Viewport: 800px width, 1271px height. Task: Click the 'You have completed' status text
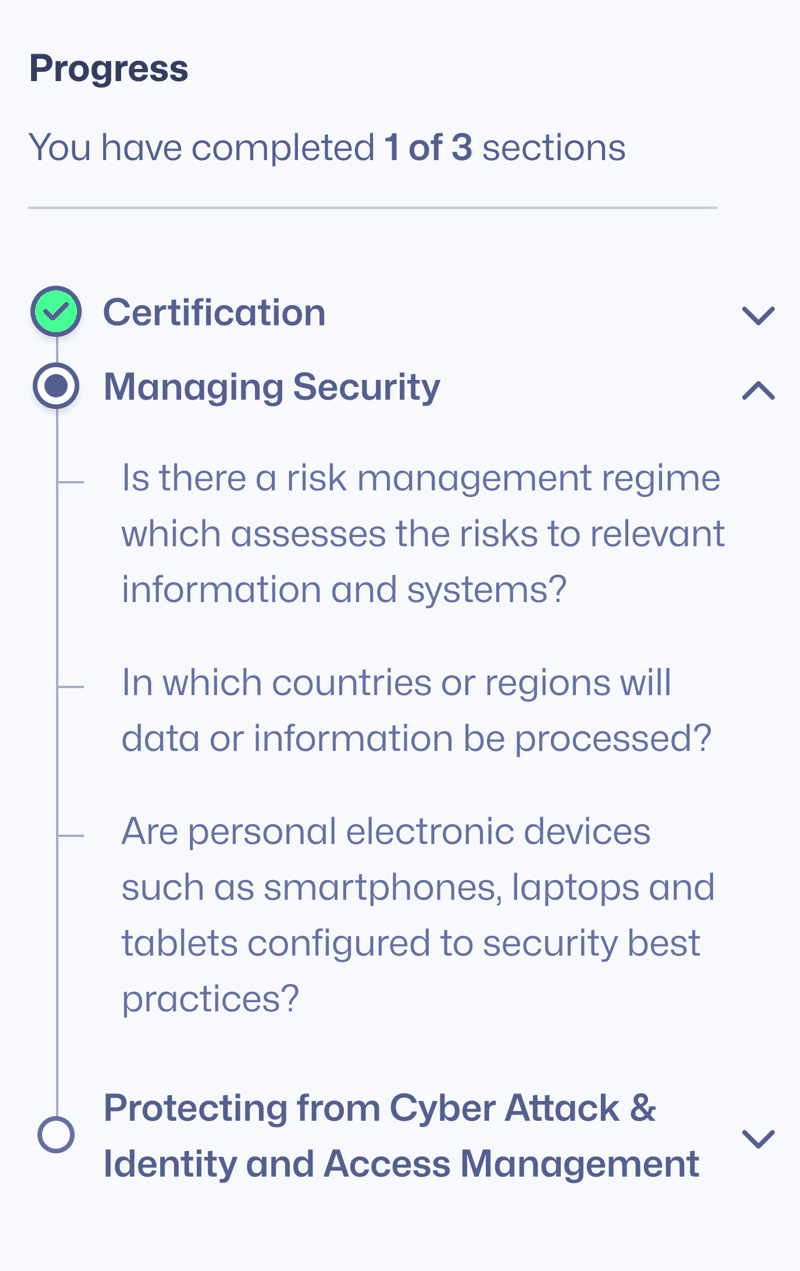pyautogui.click(x=200, y=147)
